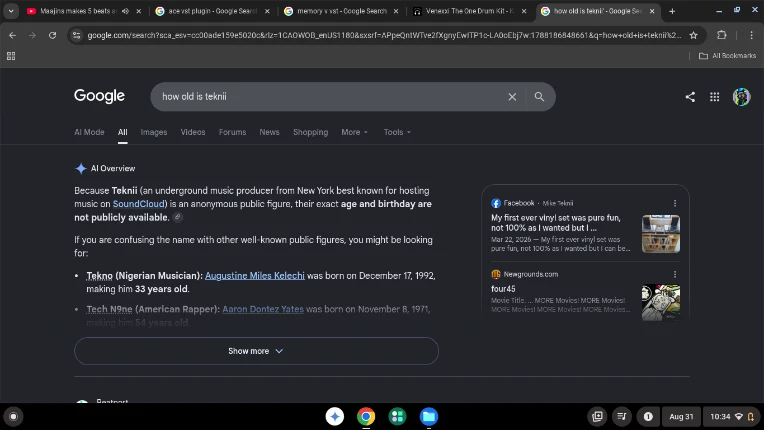Follow the SoundCloud link
Image resolution: width=764 pixels, height=430 pixels.
(138, 204)
